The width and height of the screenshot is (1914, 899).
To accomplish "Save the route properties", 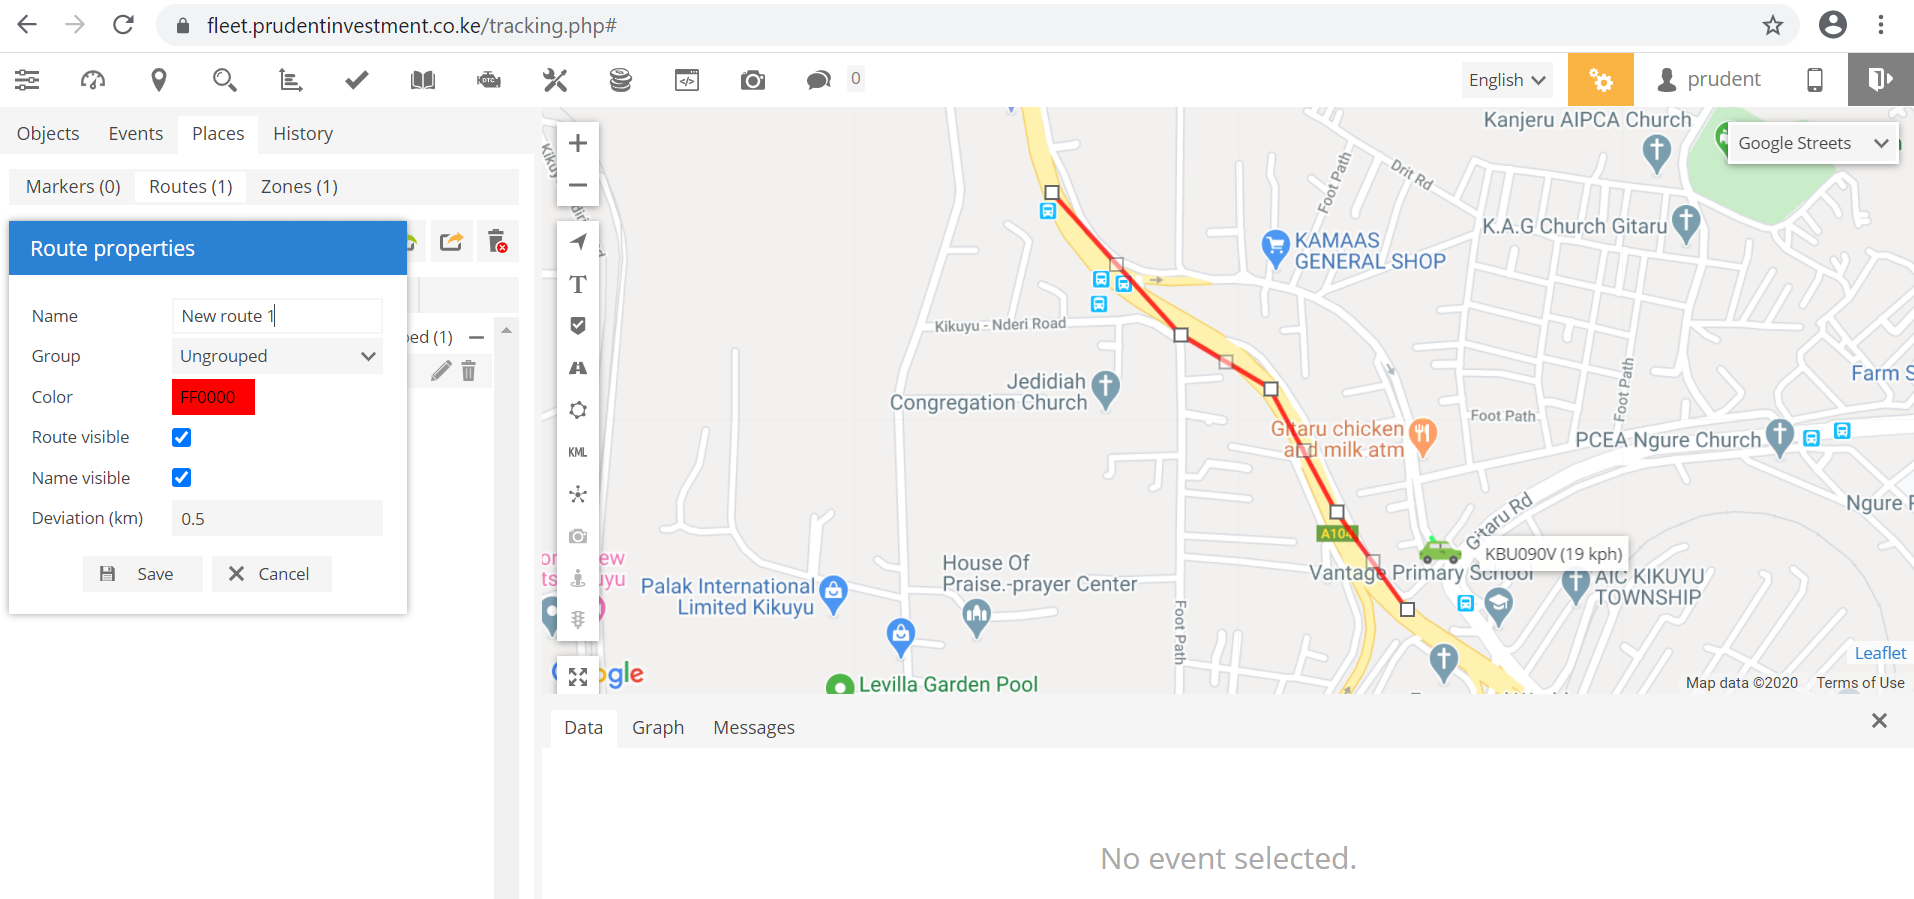I will point(142,574).
